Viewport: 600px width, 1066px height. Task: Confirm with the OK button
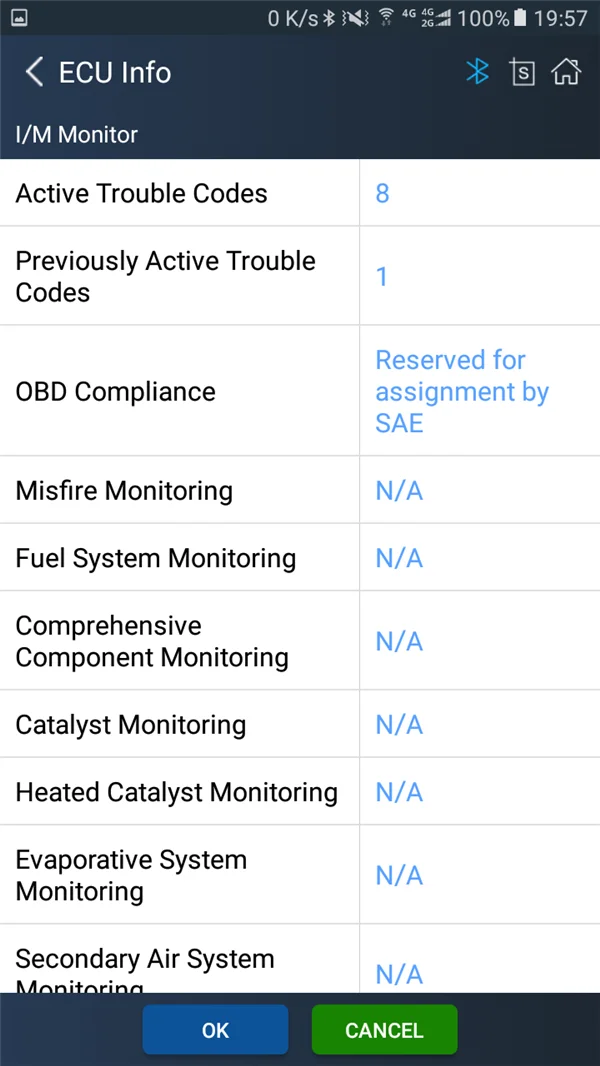point(215,1029)
